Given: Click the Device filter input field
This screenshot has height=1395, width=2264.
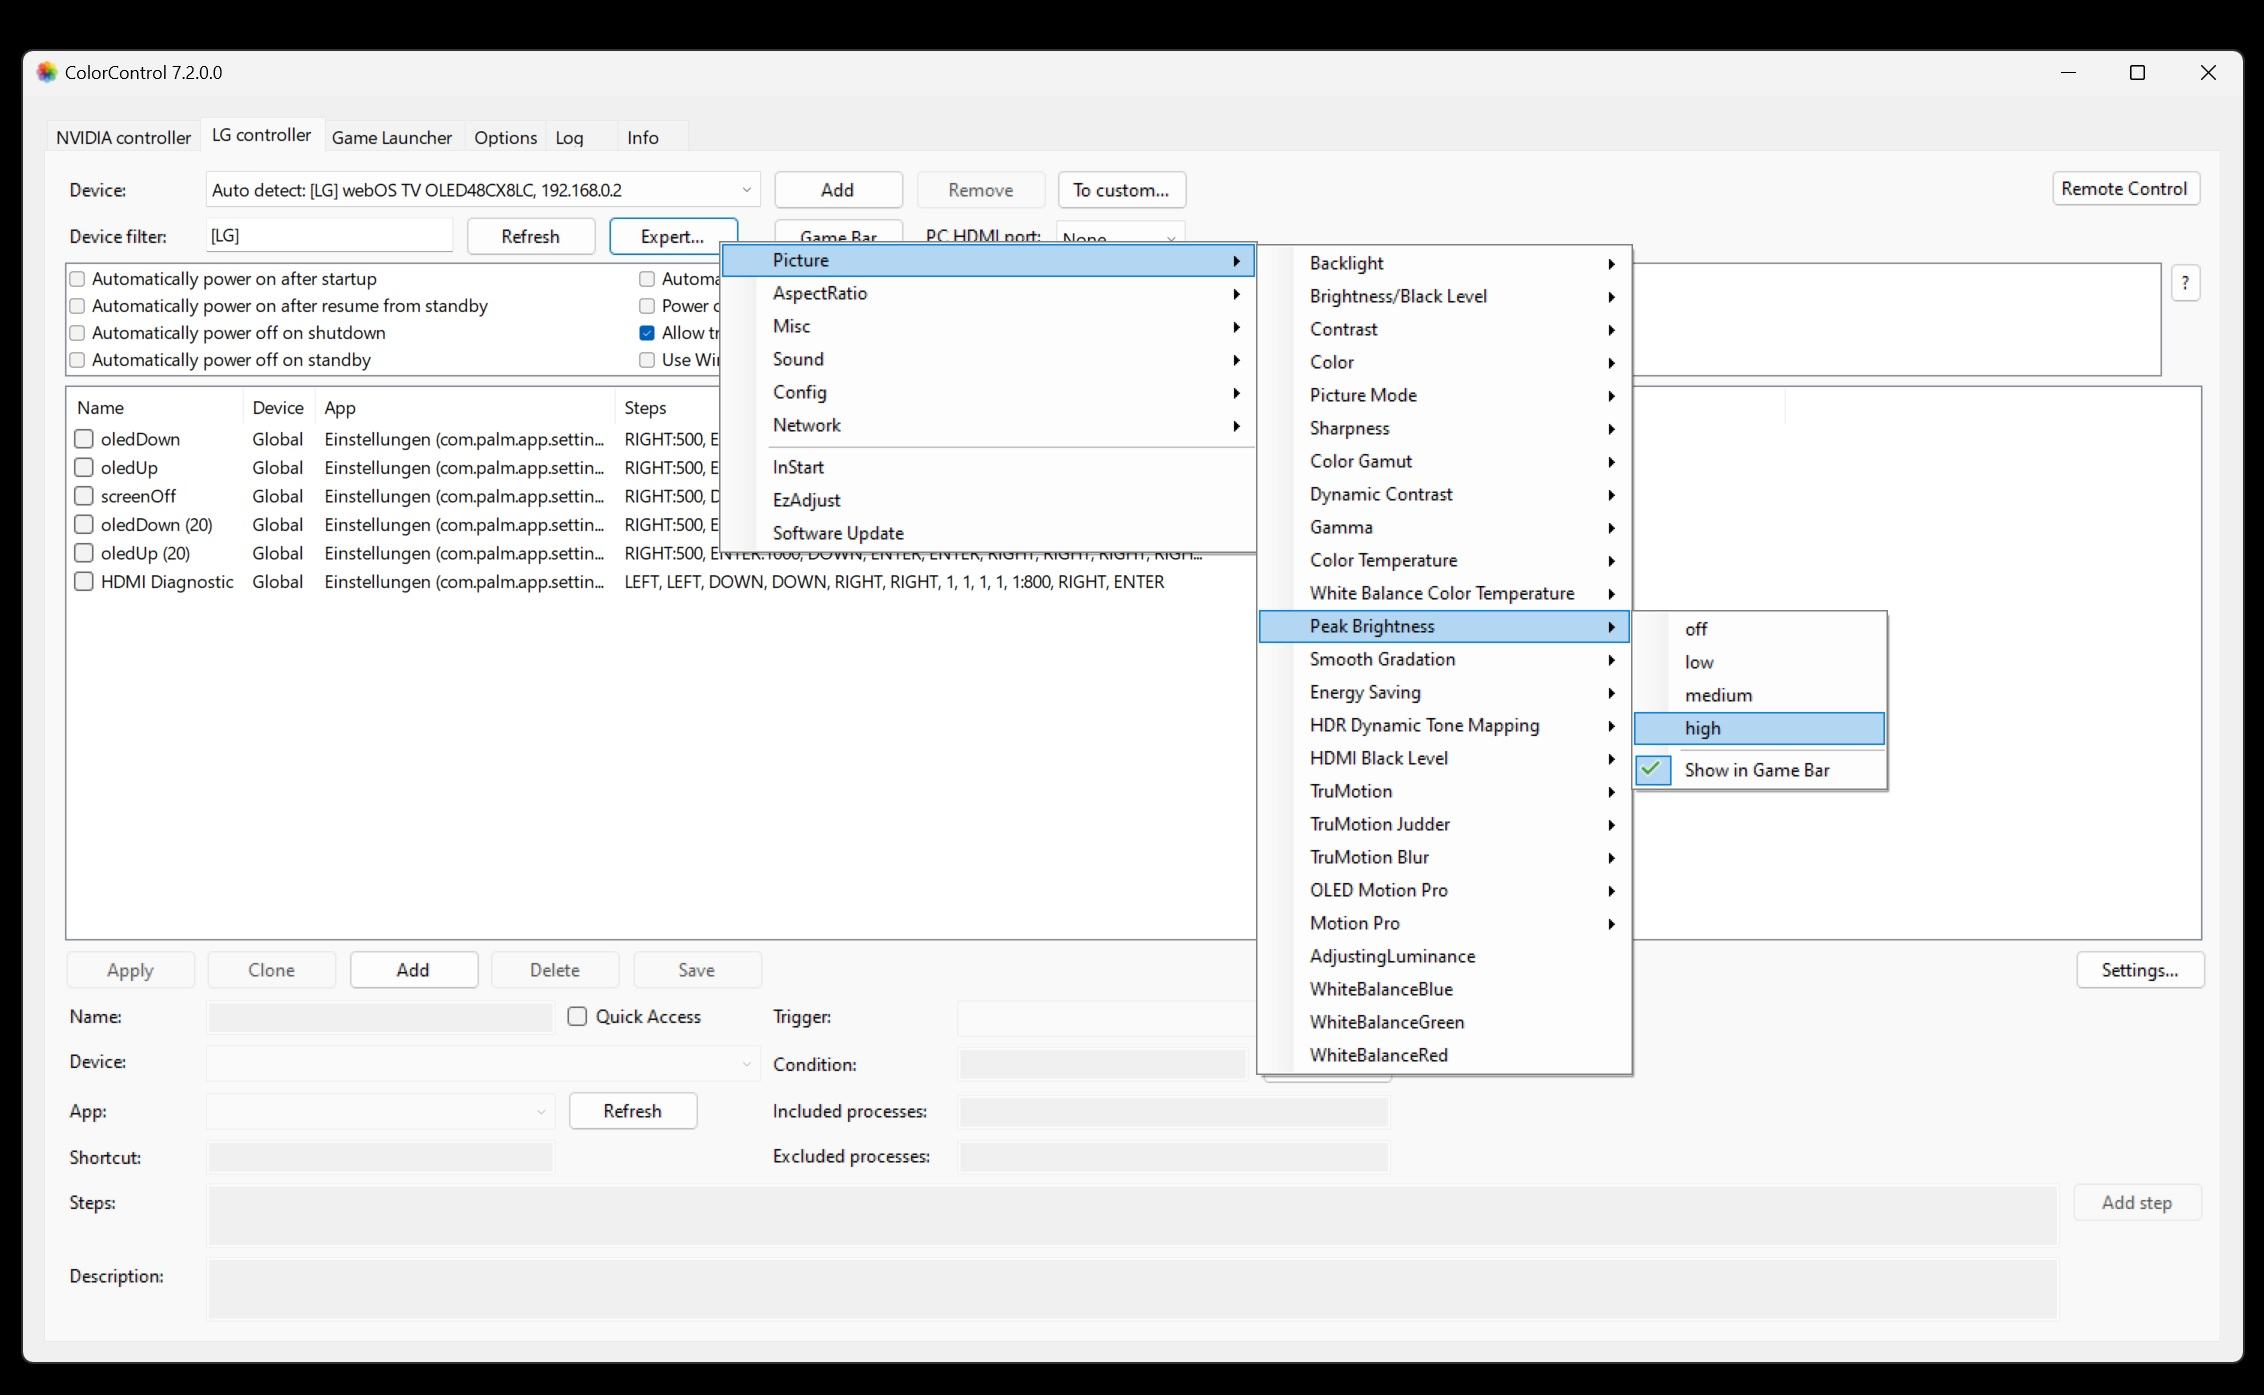Looking at the screenshot, I should tap(330, 236).
